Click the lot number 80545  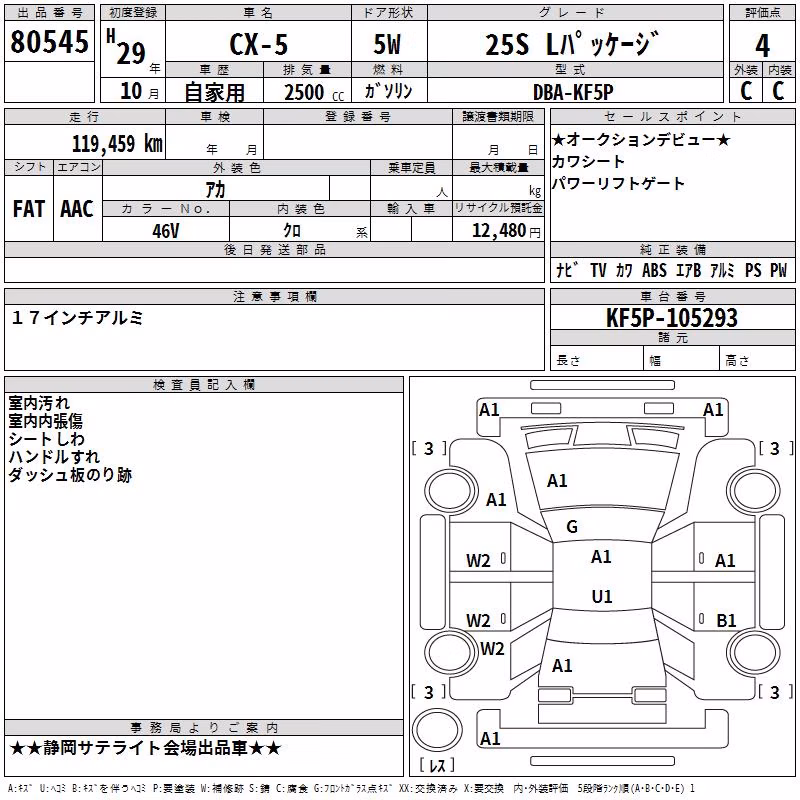pos(49,42)
